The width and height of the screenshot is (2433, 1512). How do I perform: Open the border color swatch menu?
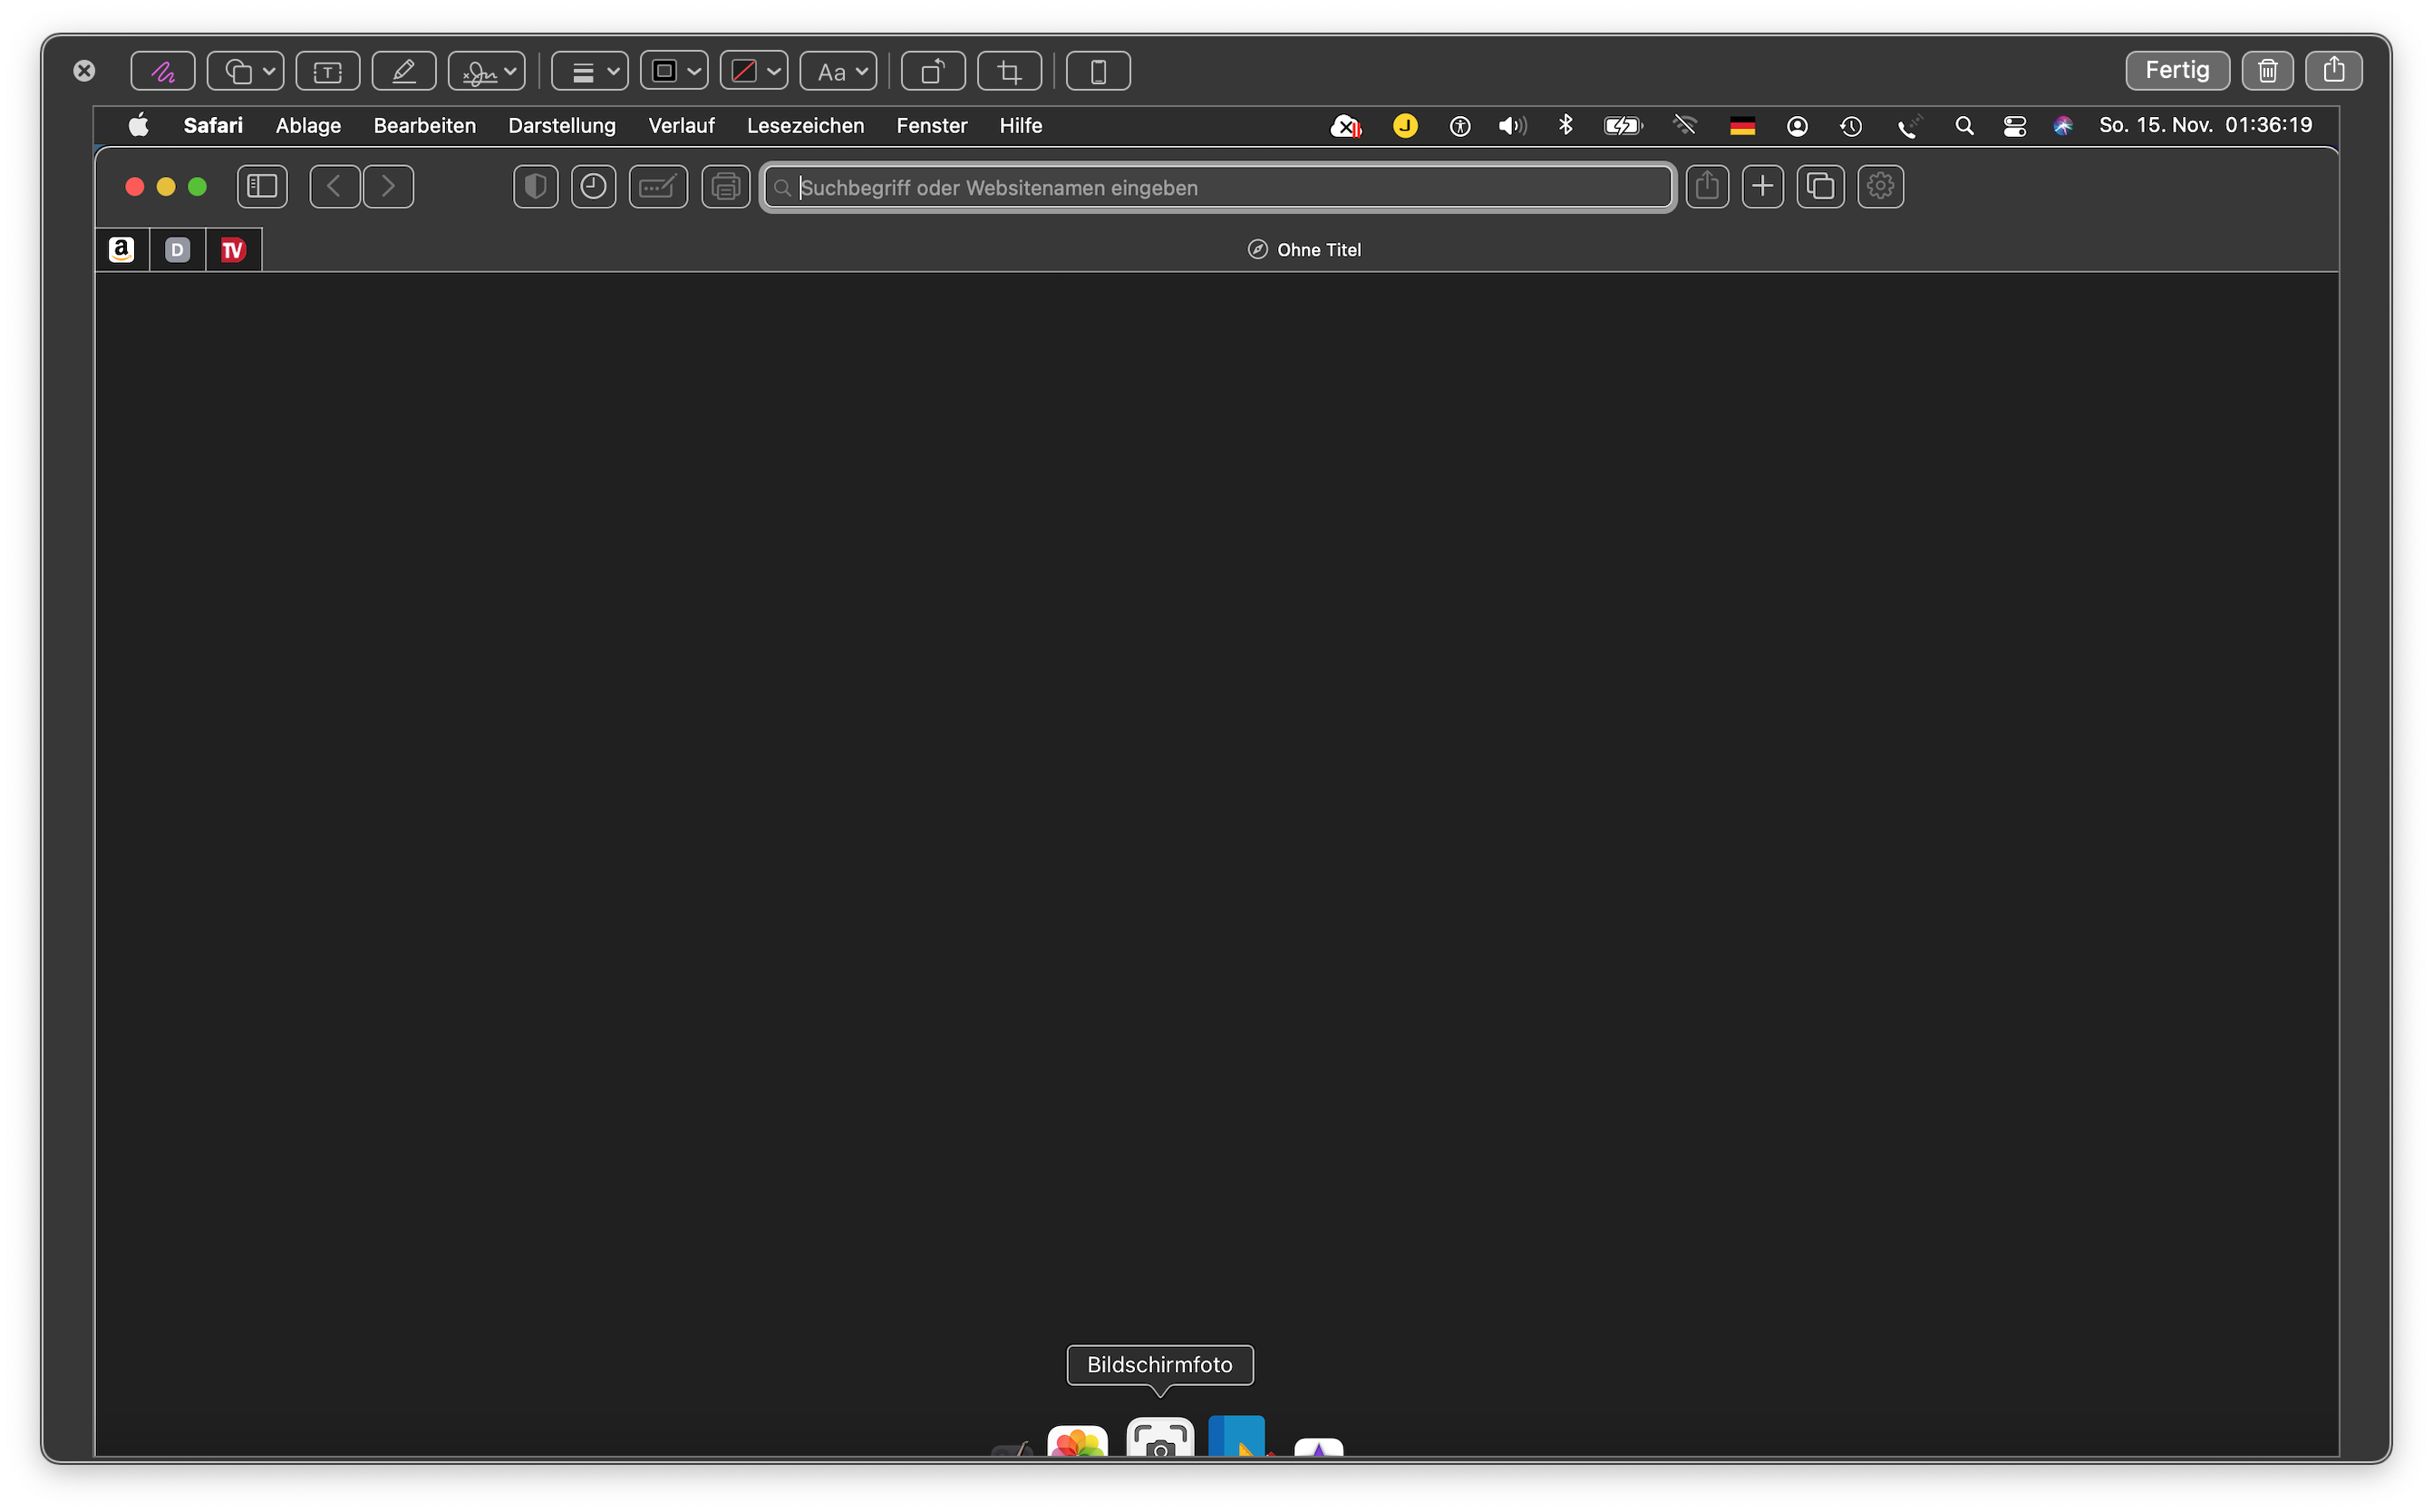pos(674,71)
